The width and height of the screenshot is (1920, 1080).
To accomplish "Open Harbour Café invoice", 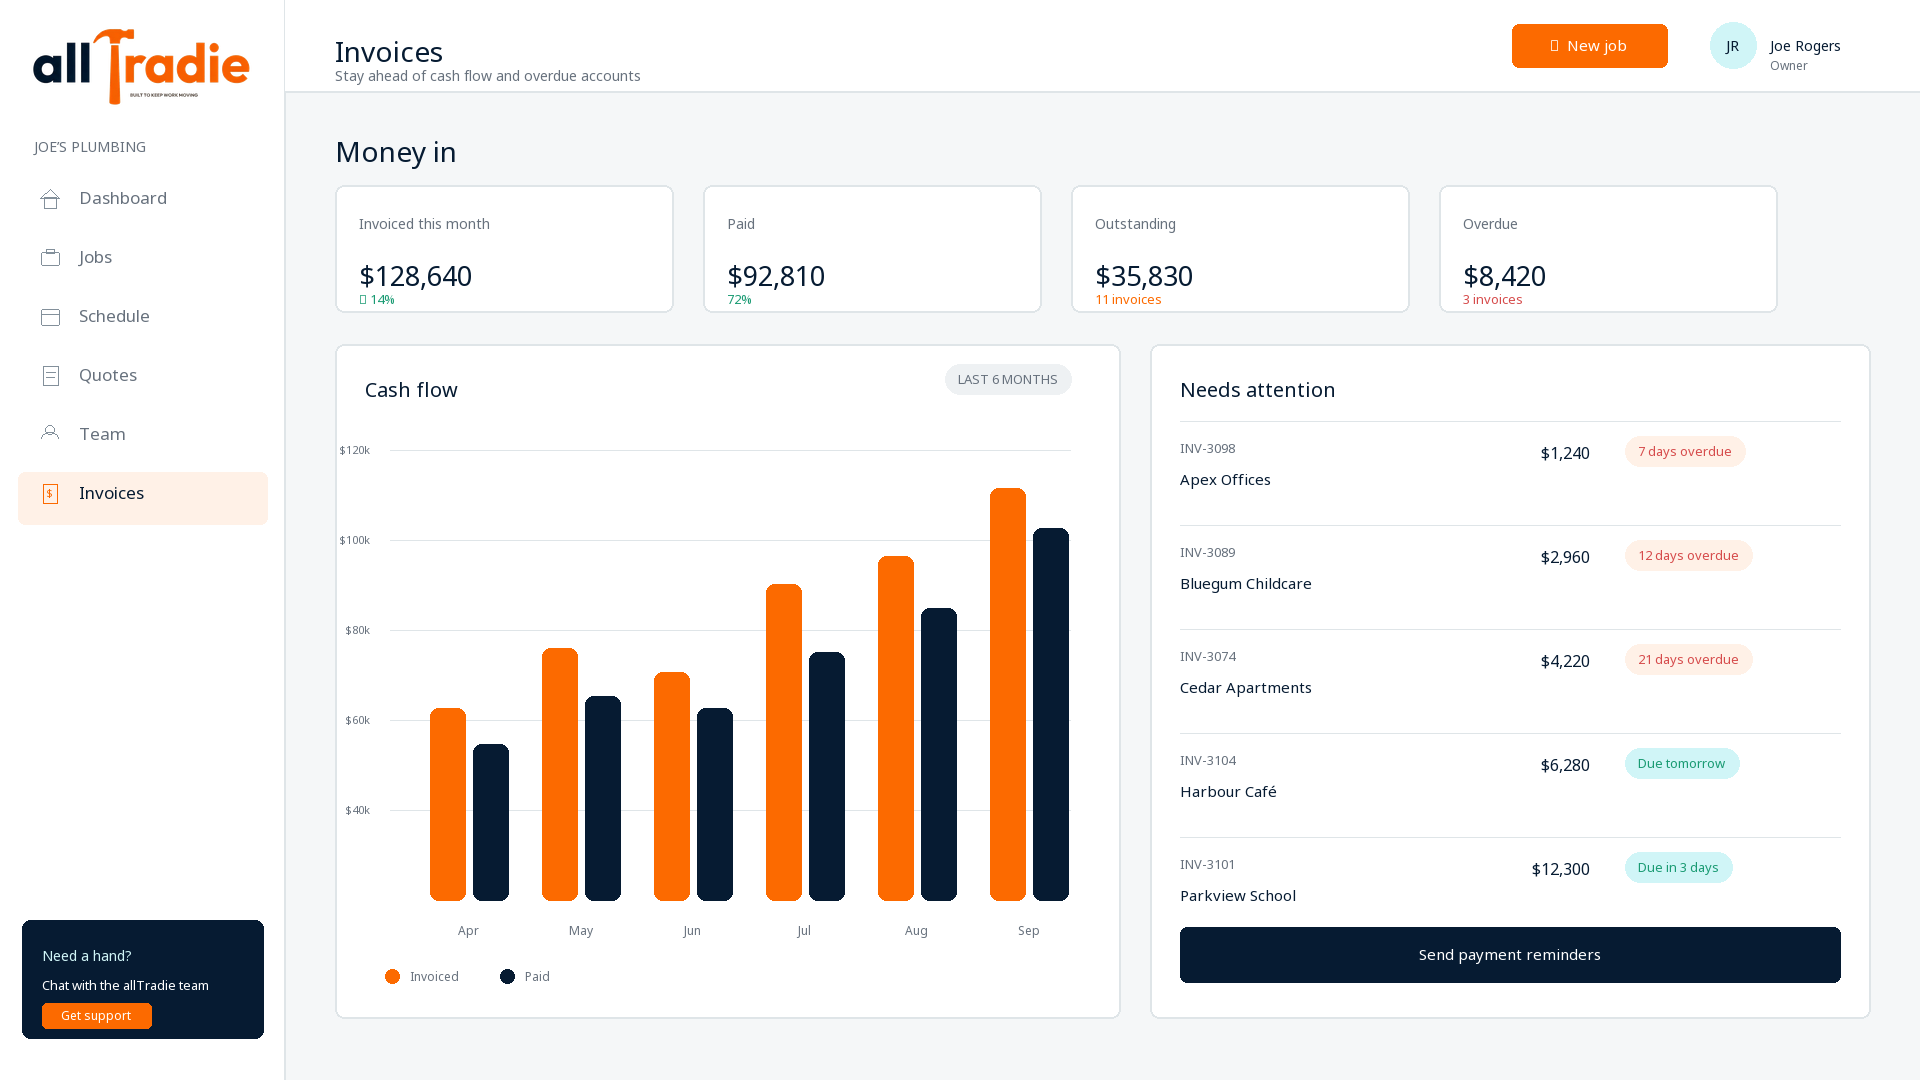I will (1510, 785).
